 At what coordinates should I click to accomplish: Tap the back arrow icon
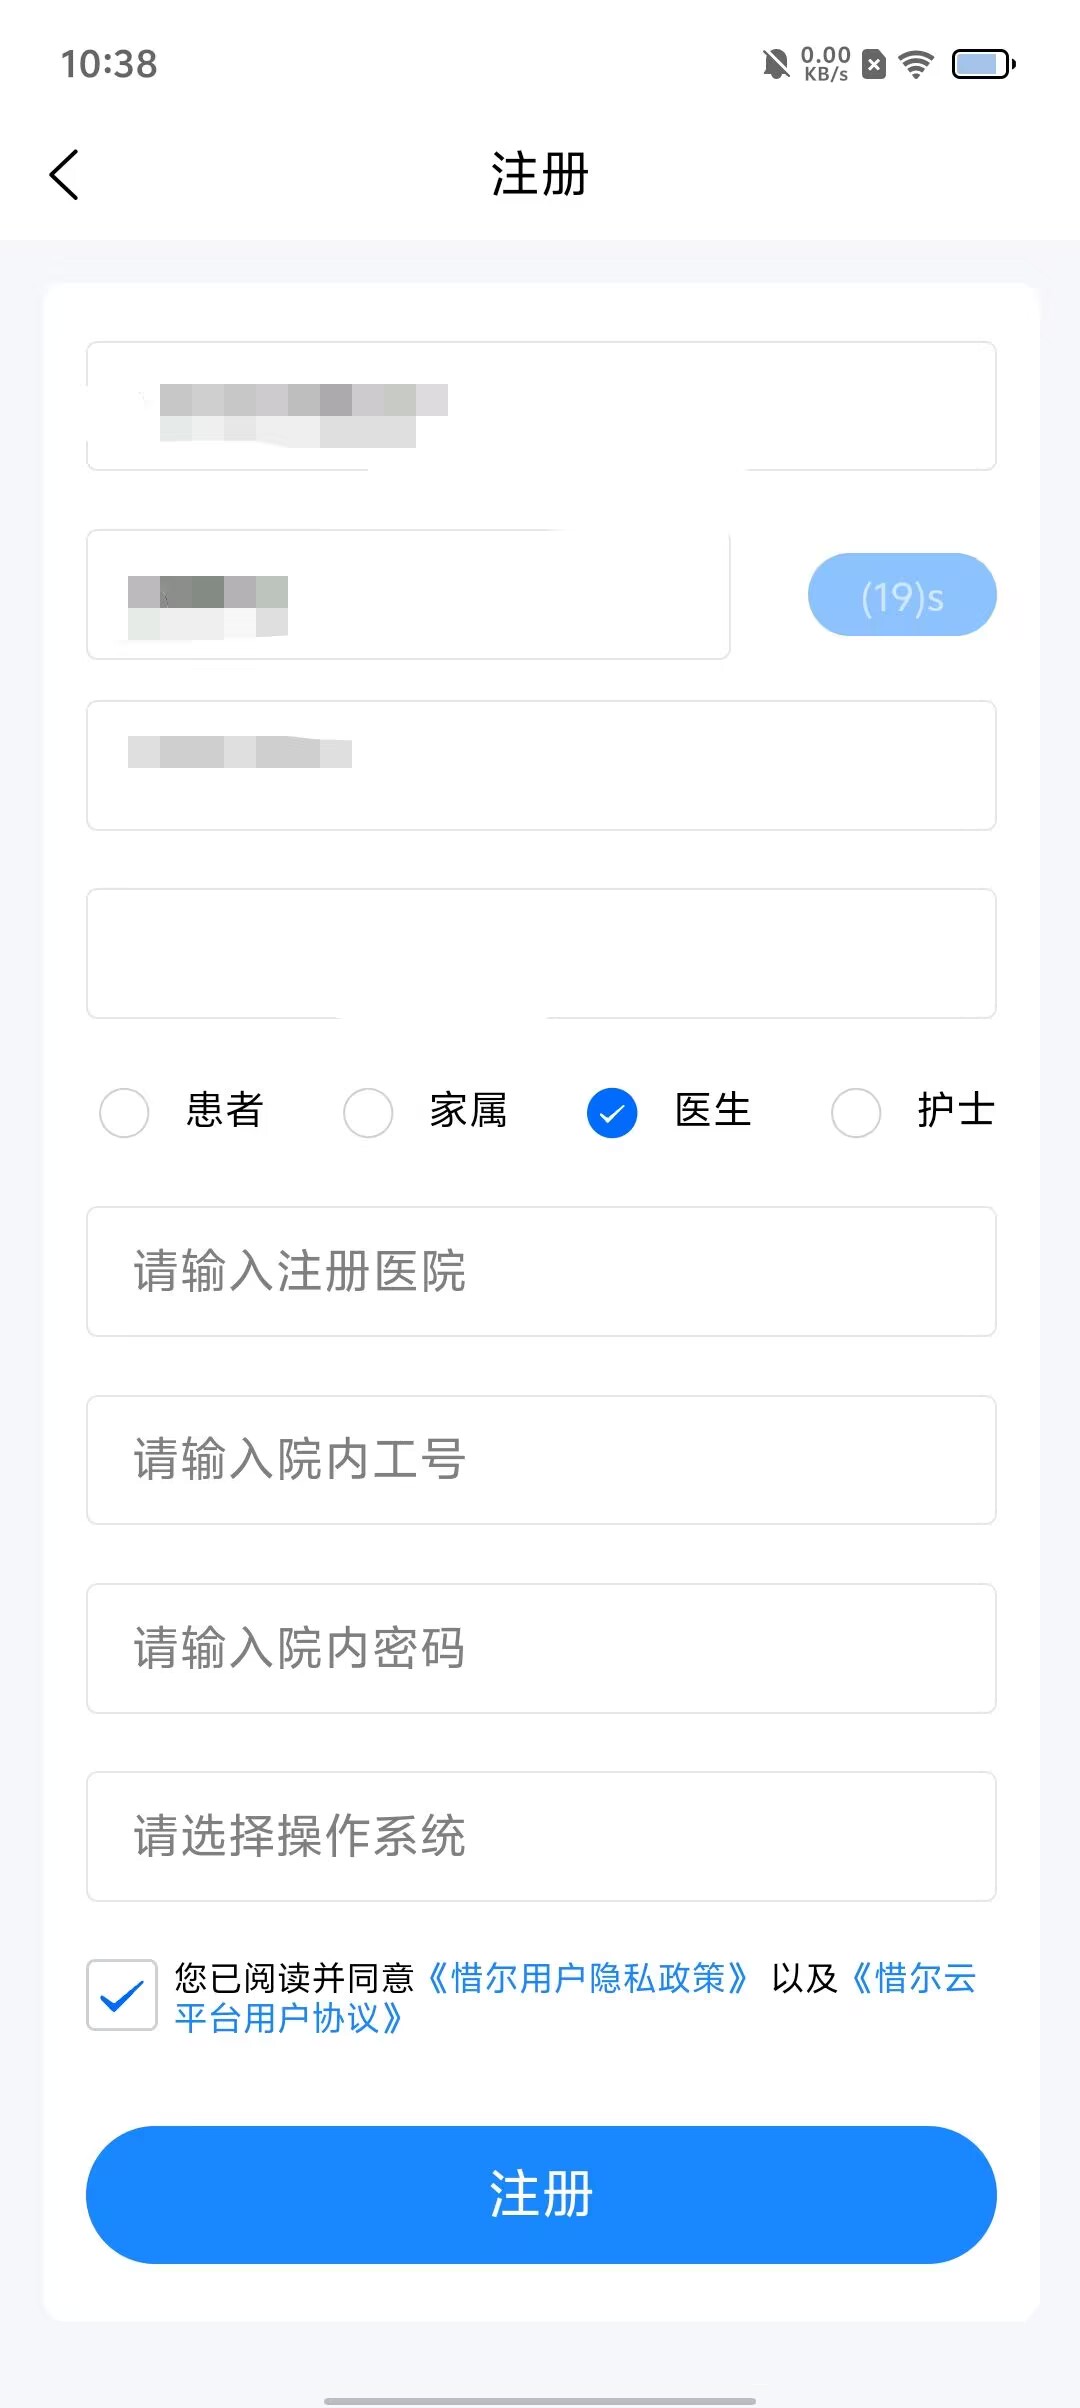(x=64, y=175)
